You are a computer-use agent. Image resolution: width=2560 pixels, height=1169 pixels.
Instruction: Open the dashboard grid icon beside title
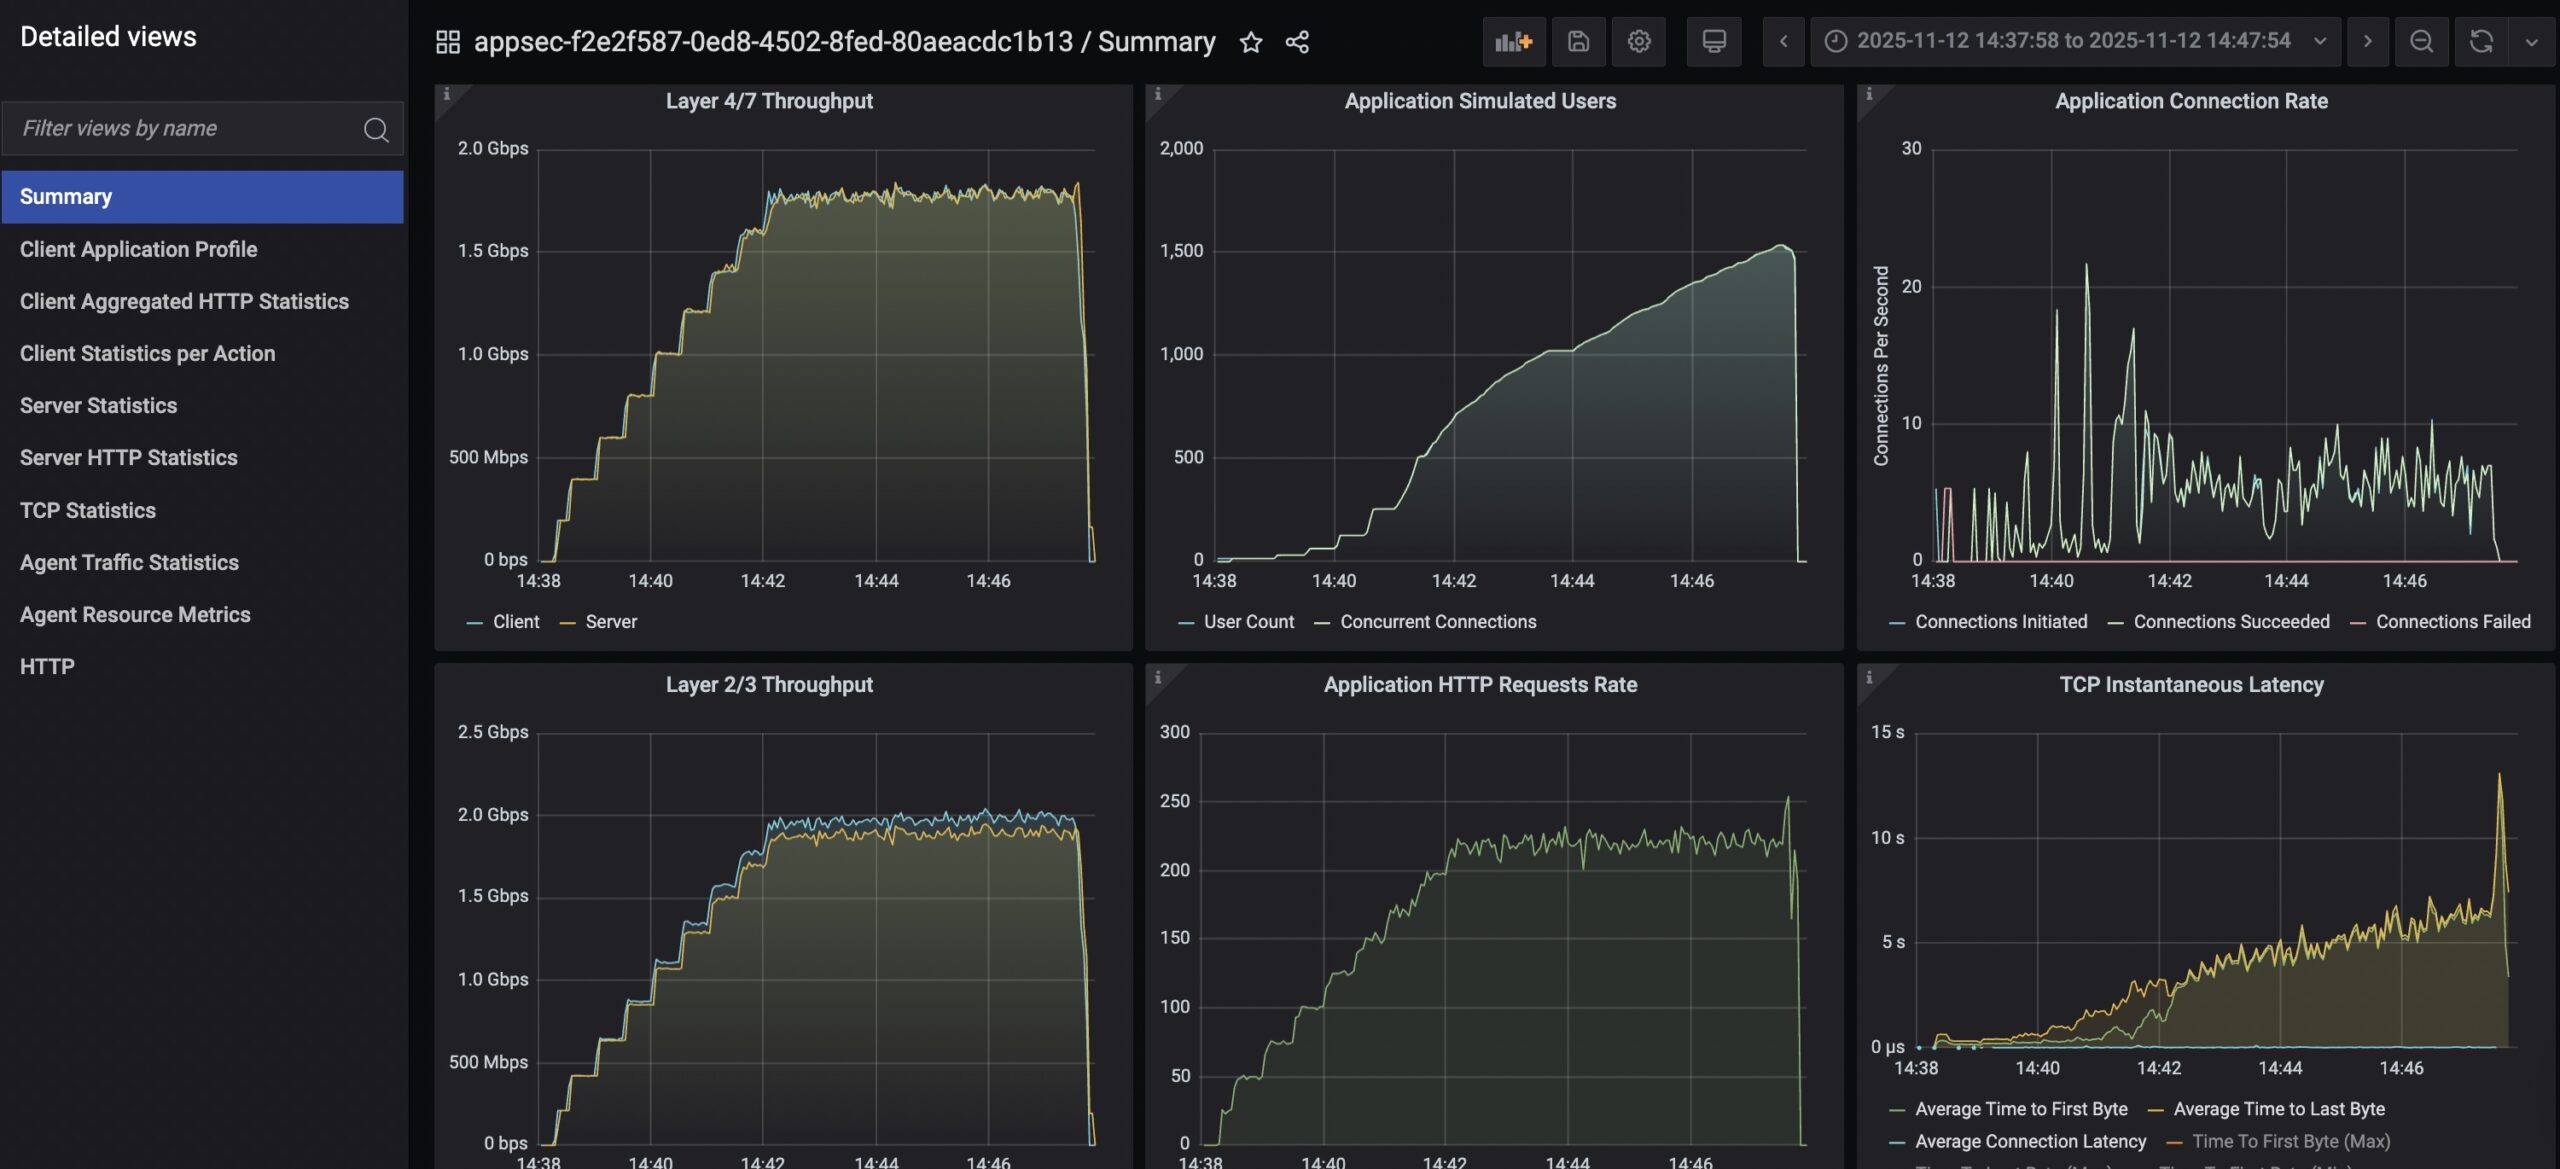coord(447,42)
